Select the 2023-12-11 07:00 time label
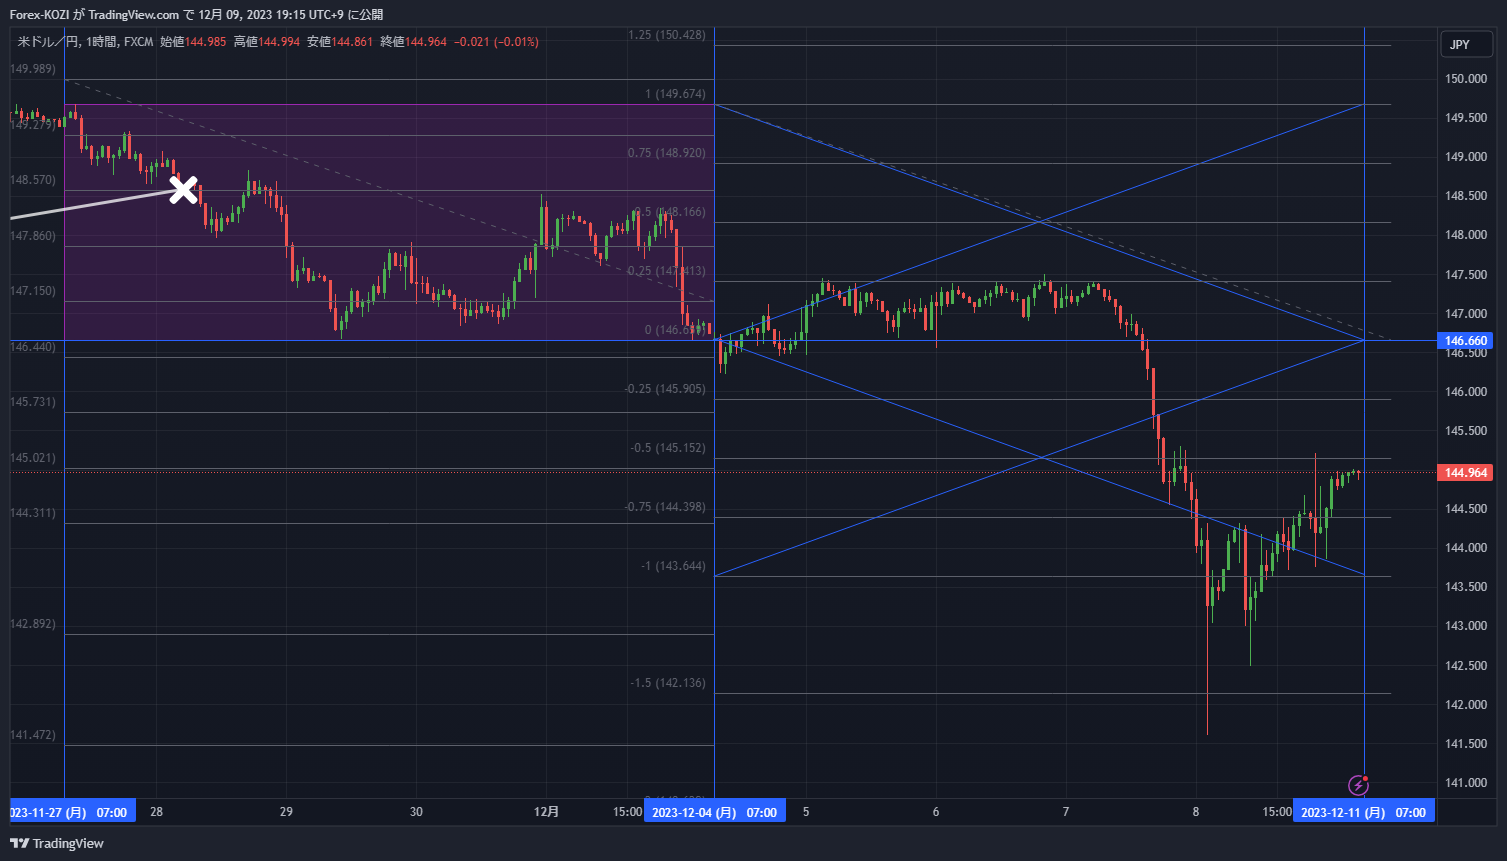1507x861 pixels. 1363,812
